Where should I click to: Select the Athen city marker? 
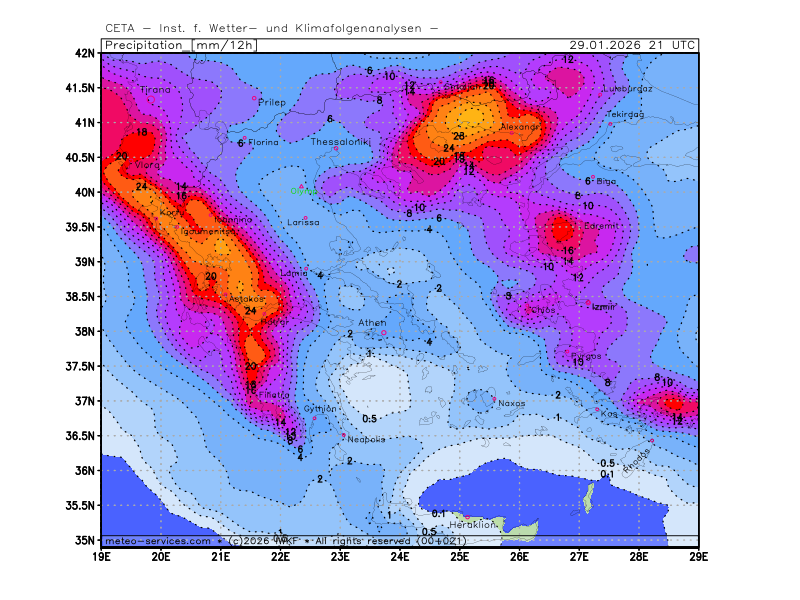pyautogui.click(x=383, y=333)
